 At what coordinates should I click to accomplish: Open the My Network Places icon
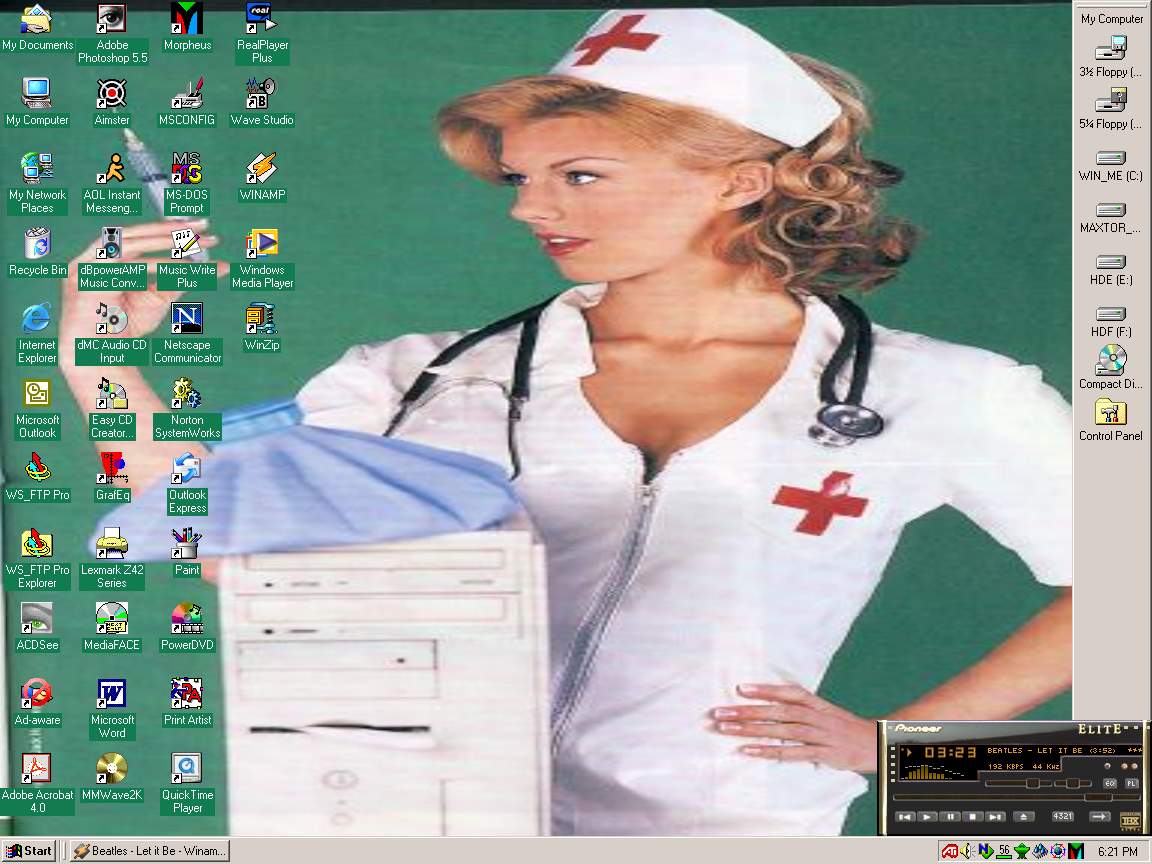coord(37,183)
